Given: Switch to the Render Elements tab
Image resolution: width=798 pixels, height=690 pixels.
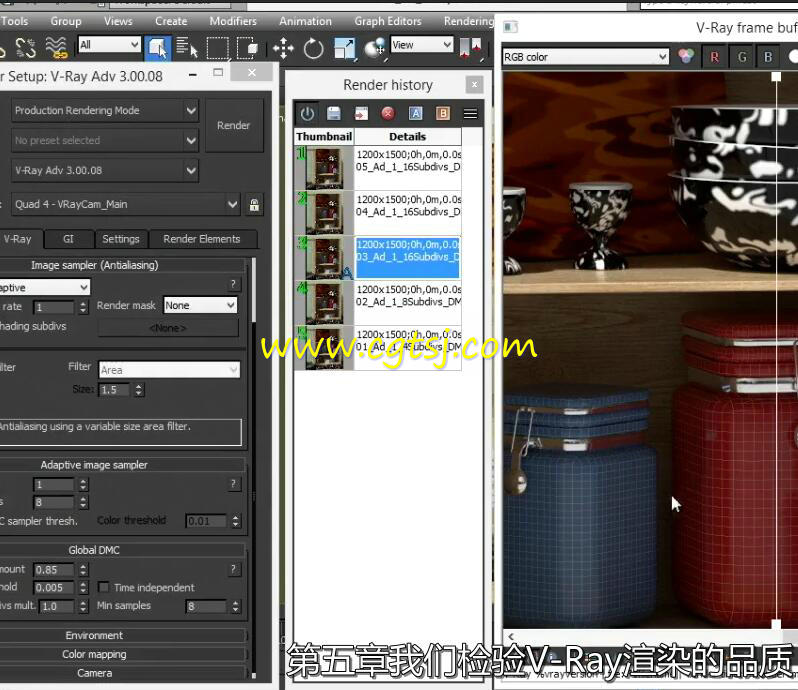Looking at the screenshot, I should (x=202, y=239).
